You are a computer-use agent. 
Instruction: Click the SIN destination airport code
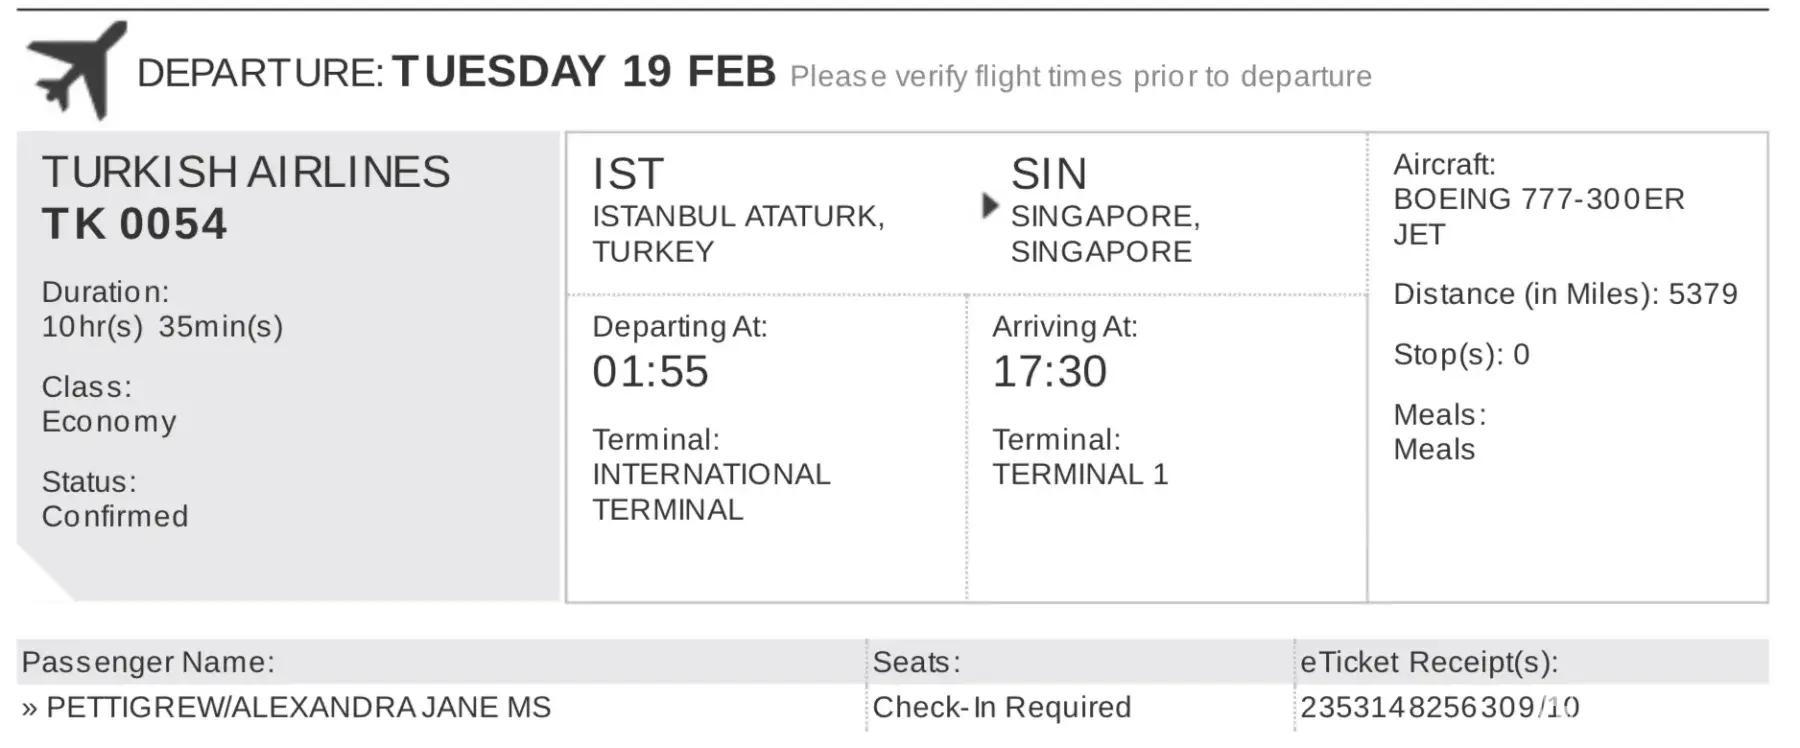pos(1048,174)
